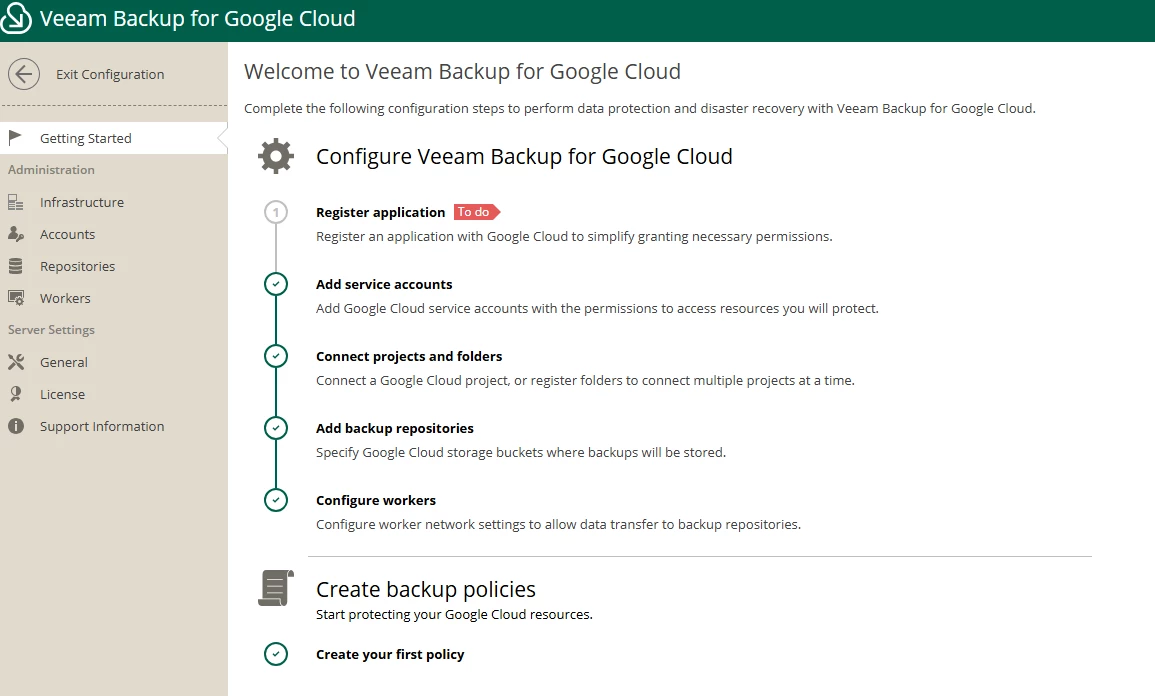Viewport: 1155px width, 696px height.
Task: Click description 'Connect a Google Cloud project' text
Action: (585, 381)
